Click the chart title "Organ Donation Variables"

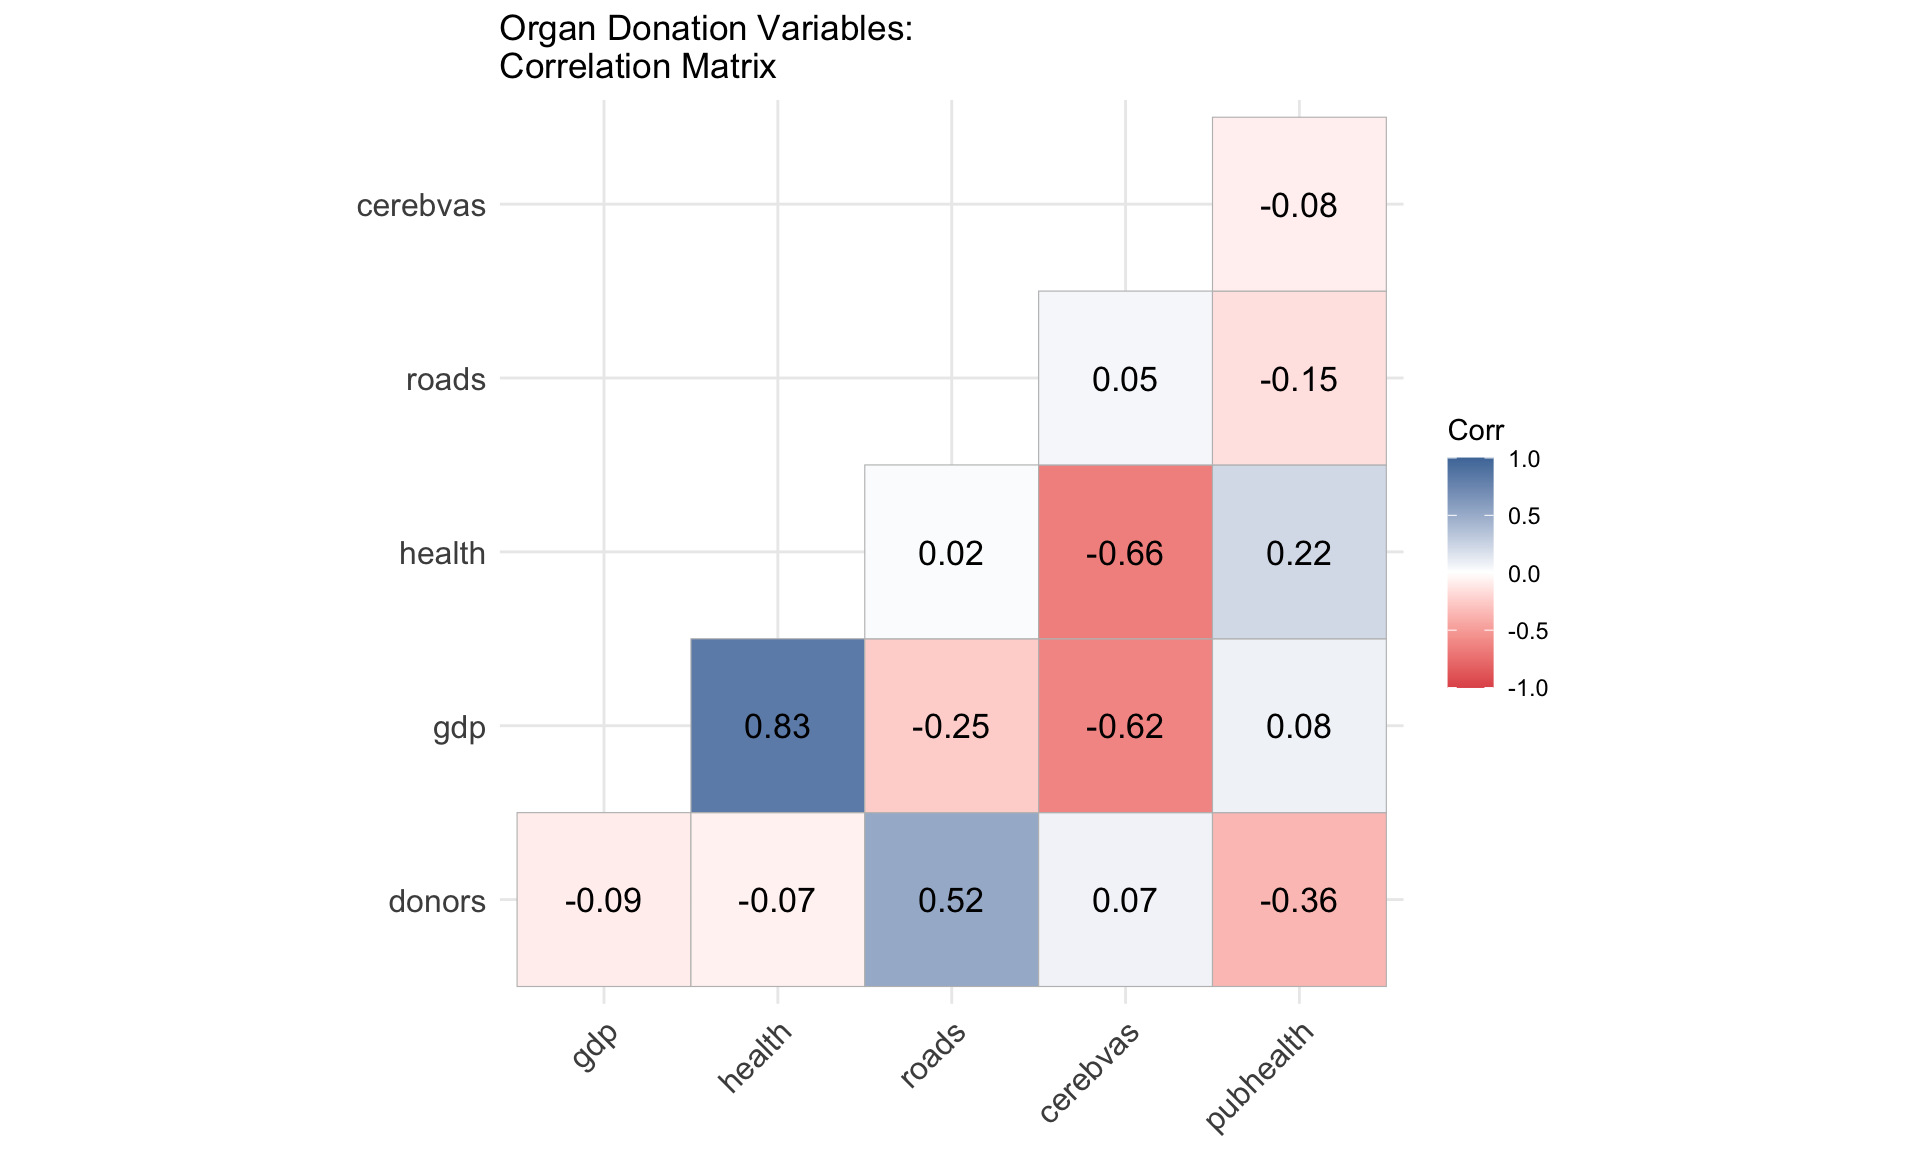coord(705,29)
